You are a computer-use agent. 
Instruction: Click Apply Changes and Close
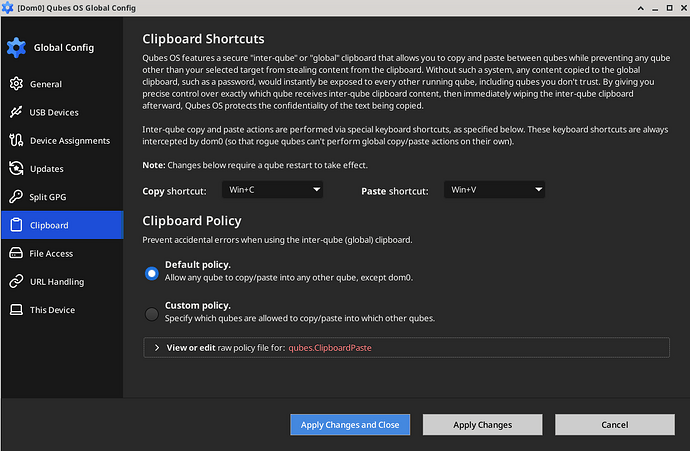point(350,425)
